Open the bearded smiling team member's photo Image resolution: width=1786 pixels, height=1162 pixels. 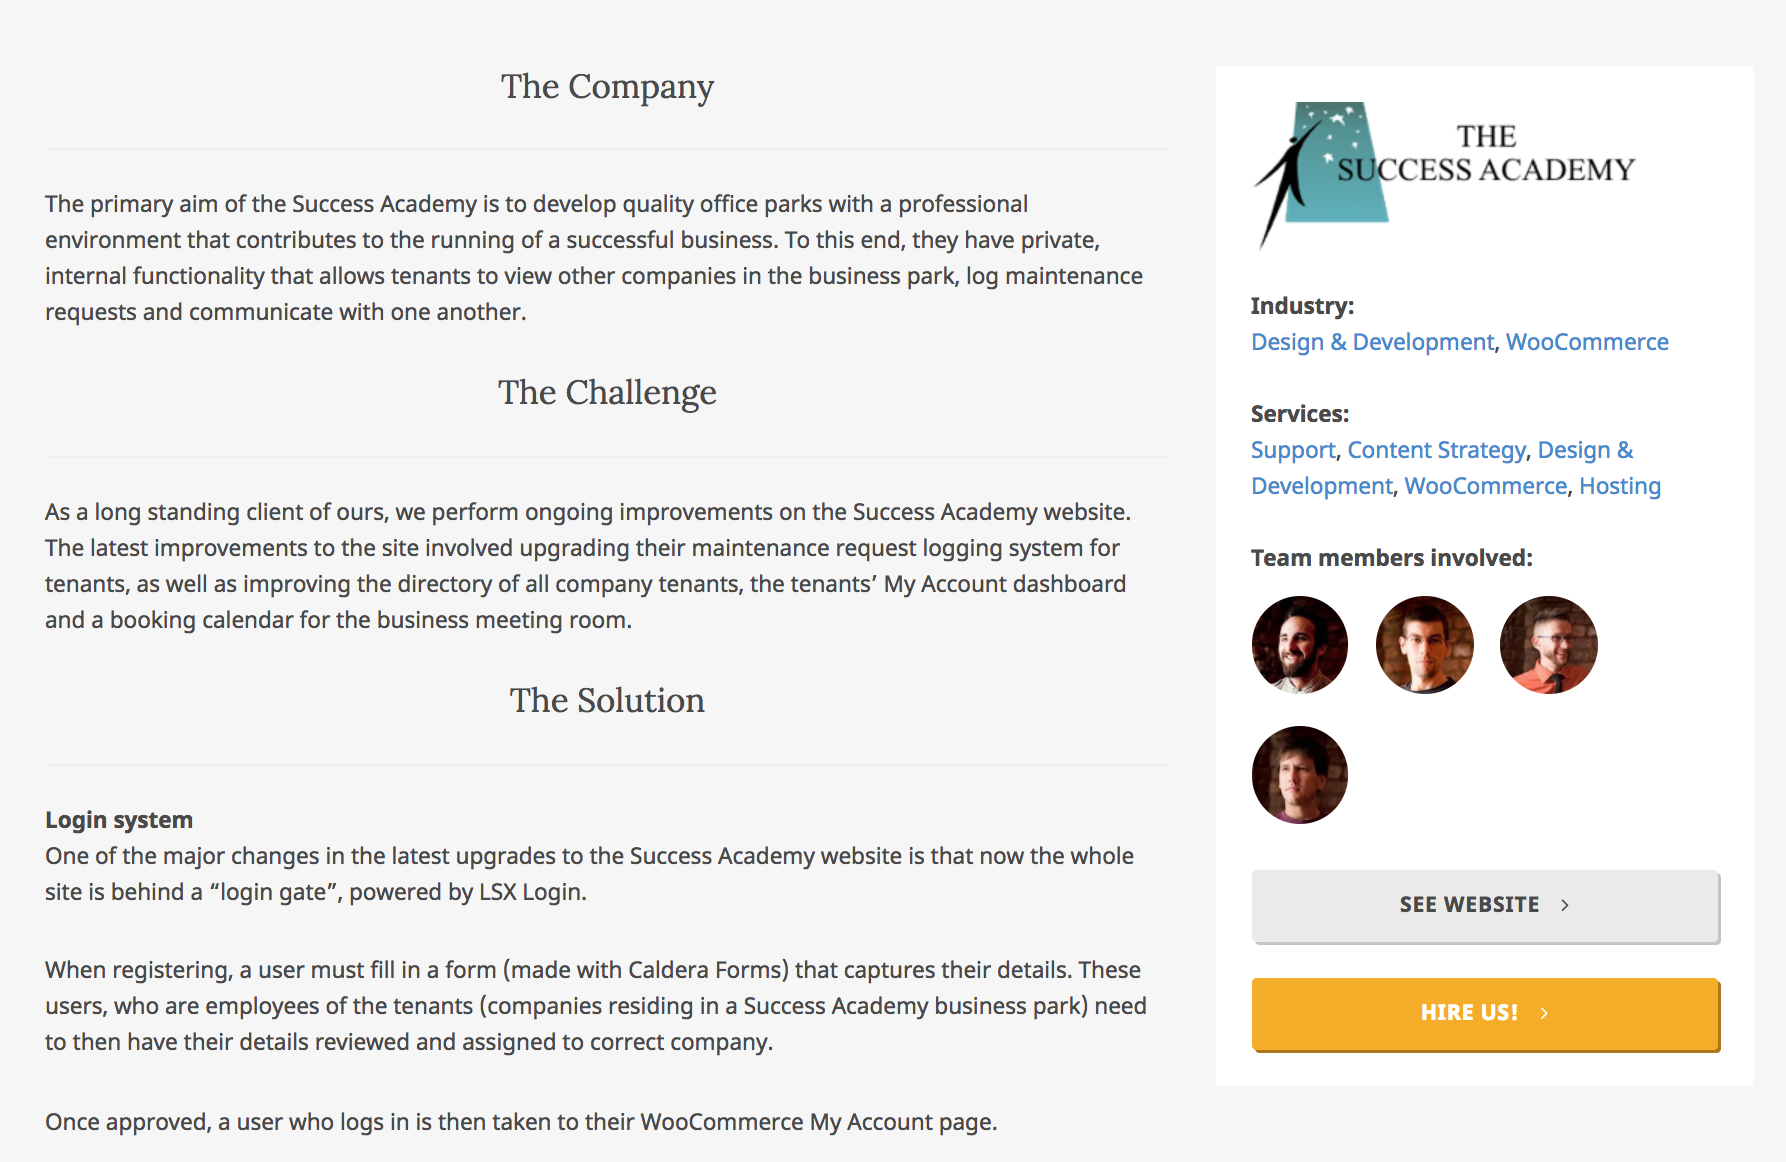pyautogui.click(x=1300, y=645)
